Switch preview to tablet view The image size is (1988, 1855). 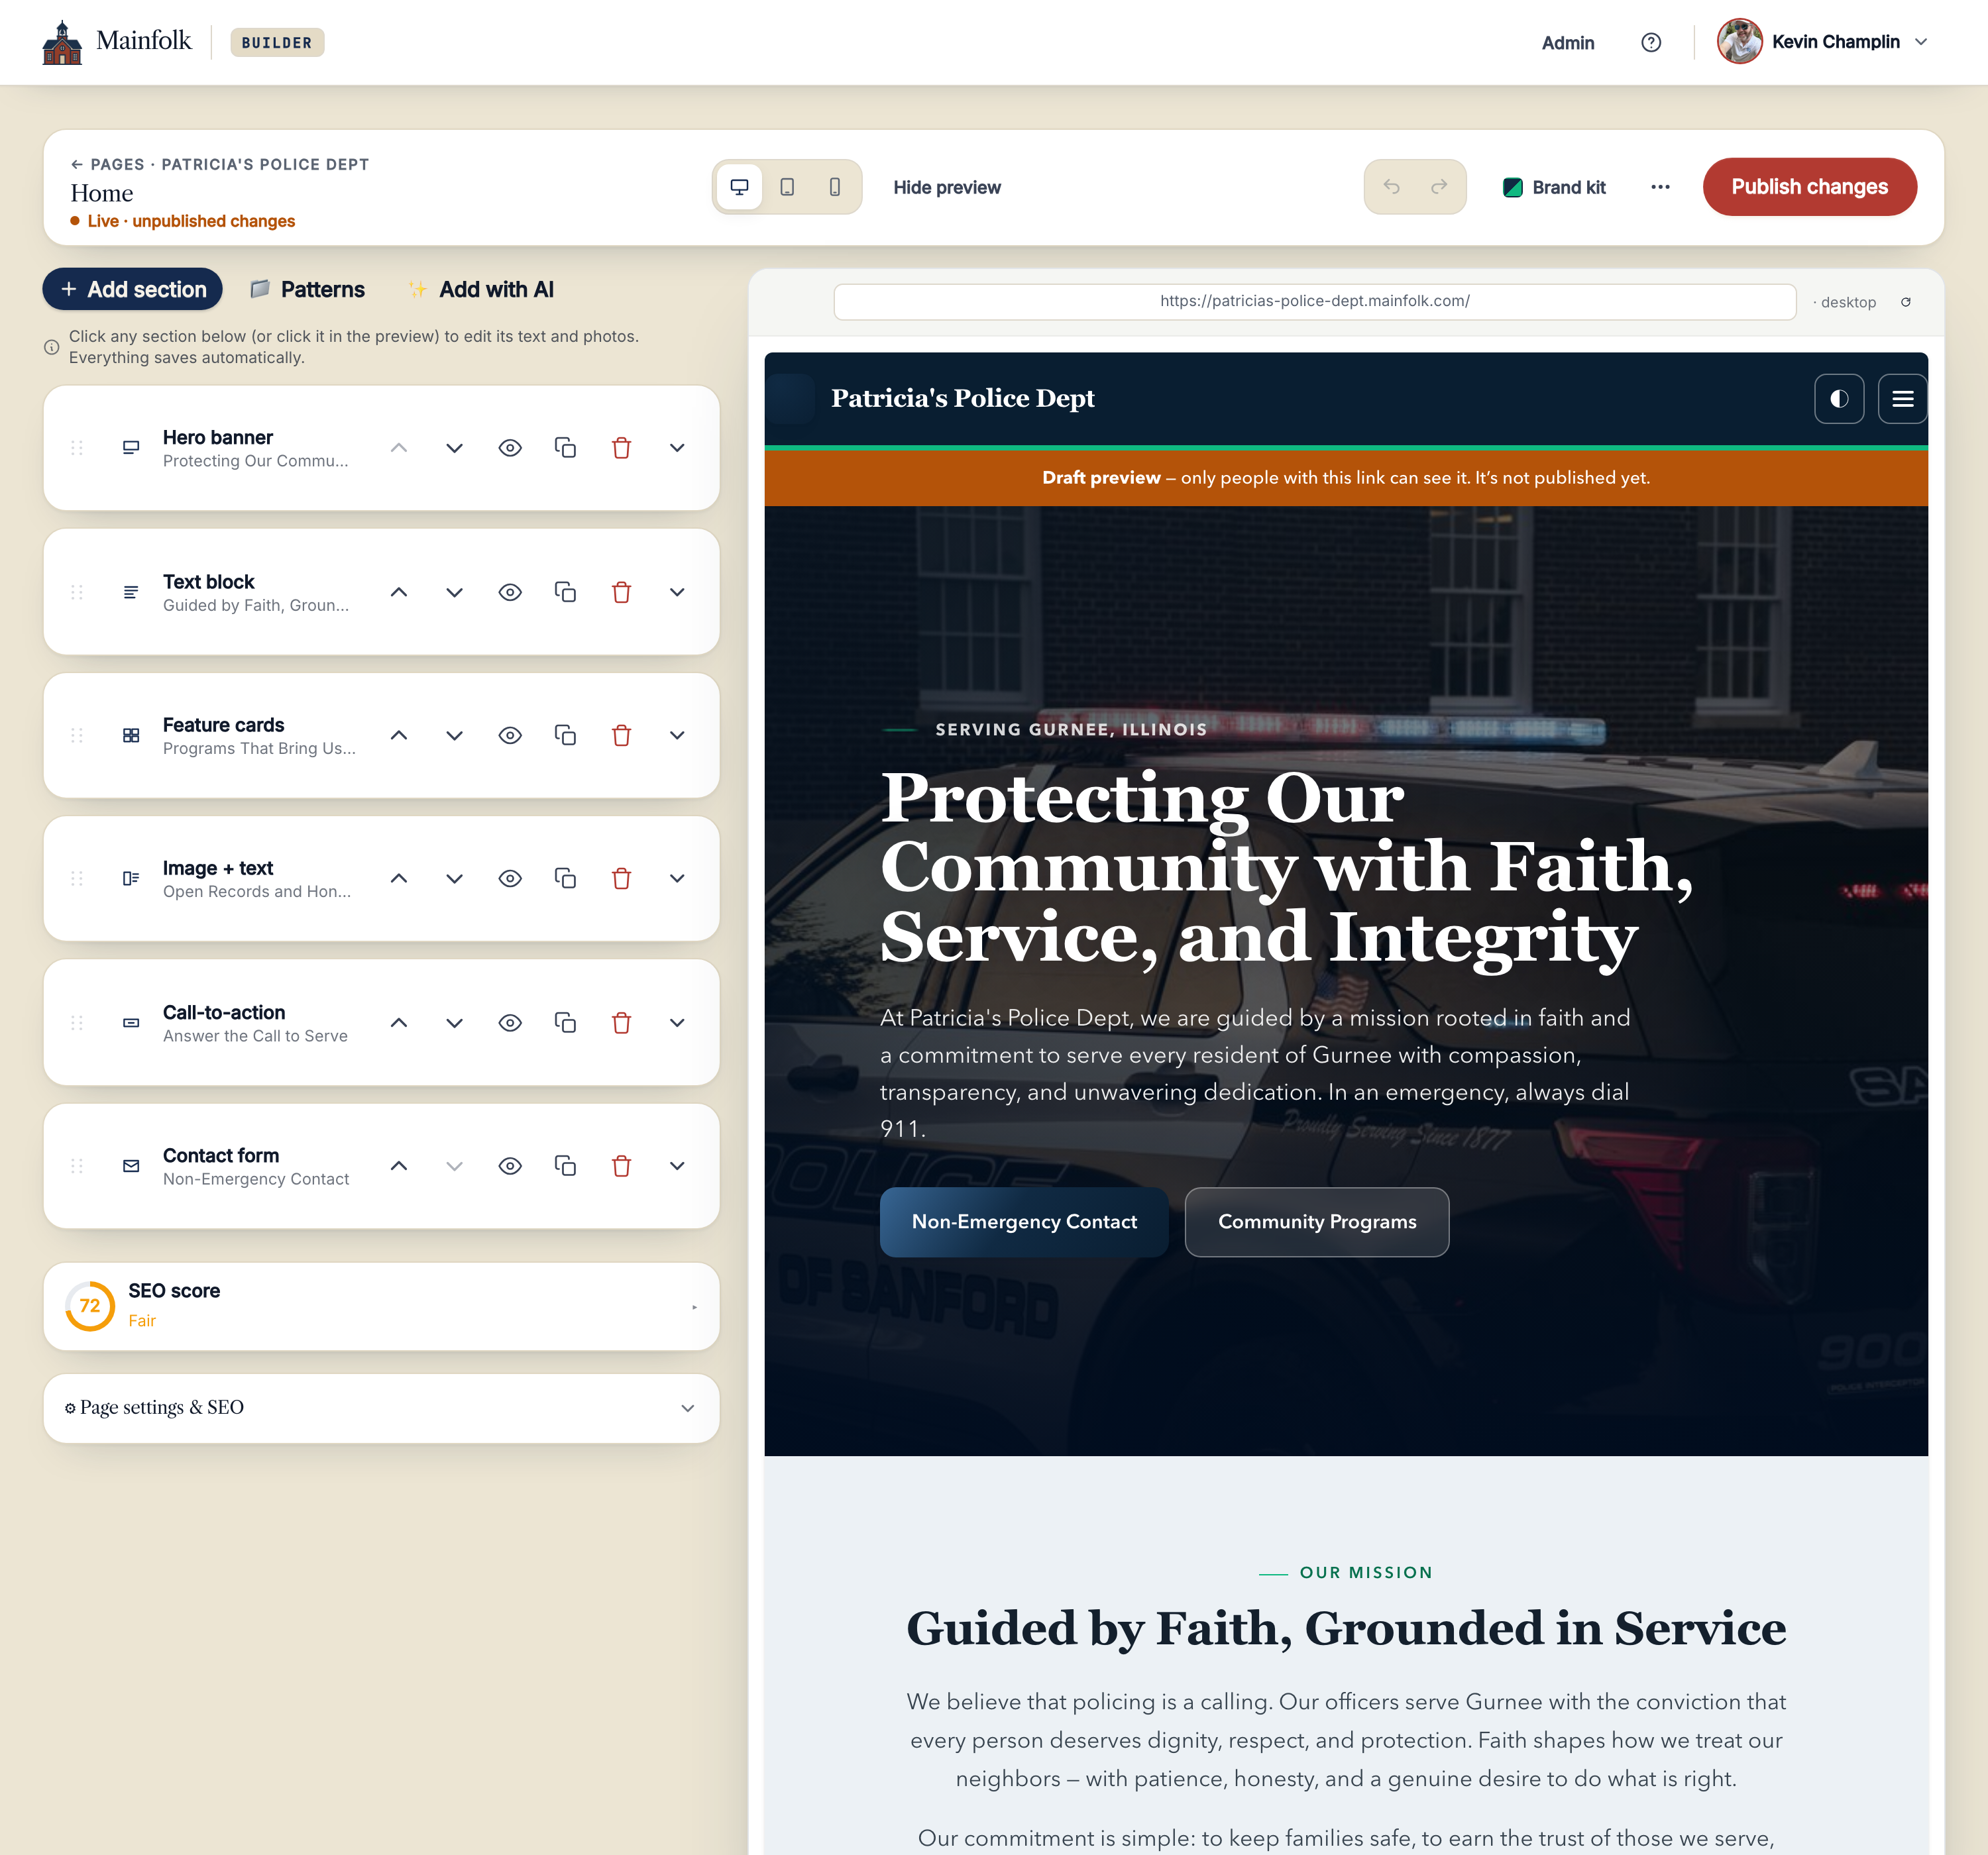tap(787, 187)
